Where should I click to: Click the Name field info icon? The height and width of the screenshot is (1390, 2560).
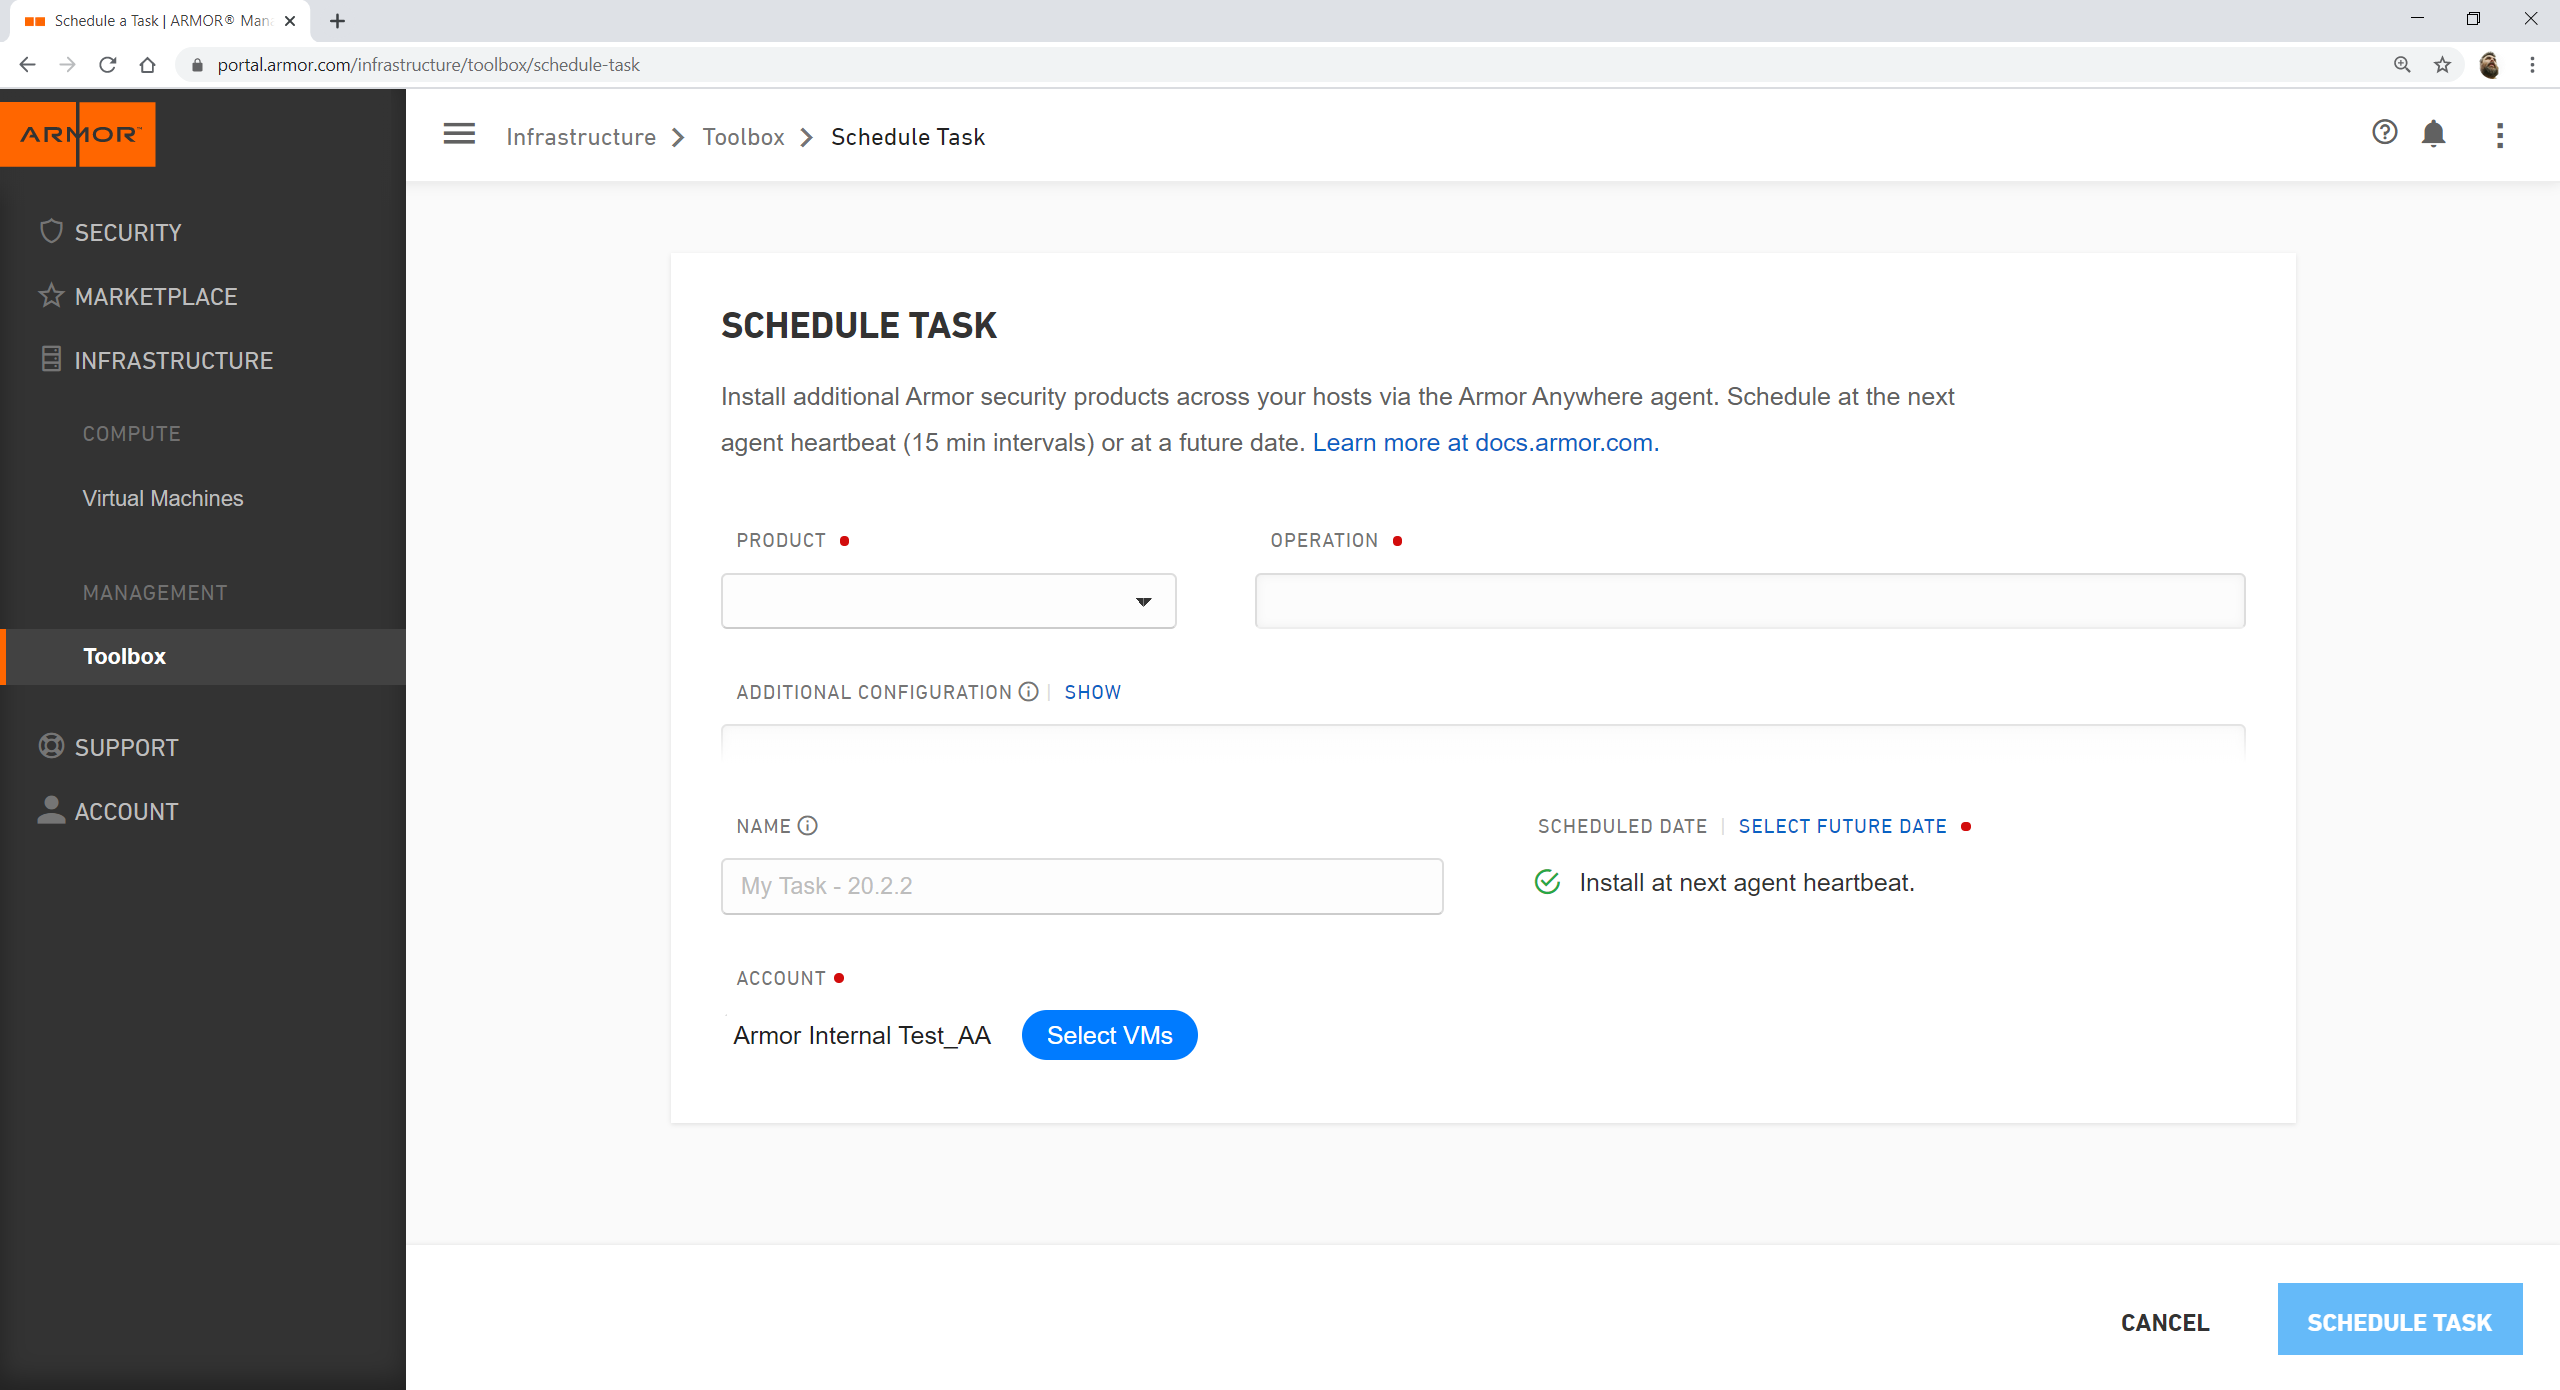click(808, 826)
